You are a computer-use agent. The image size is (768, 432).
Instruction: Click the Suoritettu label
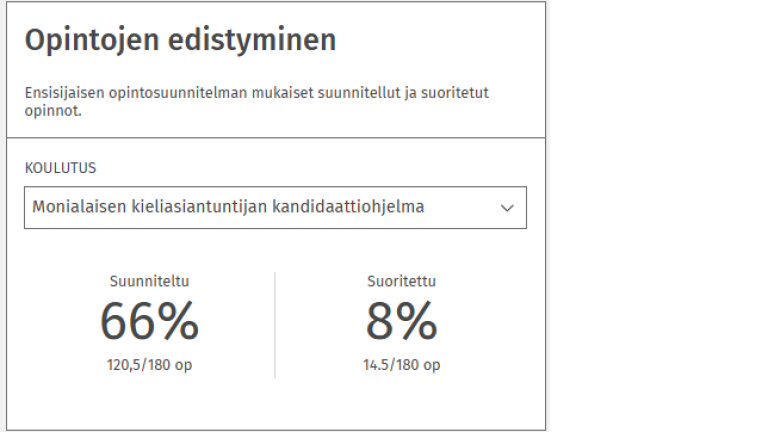click(x=401, y=282)
